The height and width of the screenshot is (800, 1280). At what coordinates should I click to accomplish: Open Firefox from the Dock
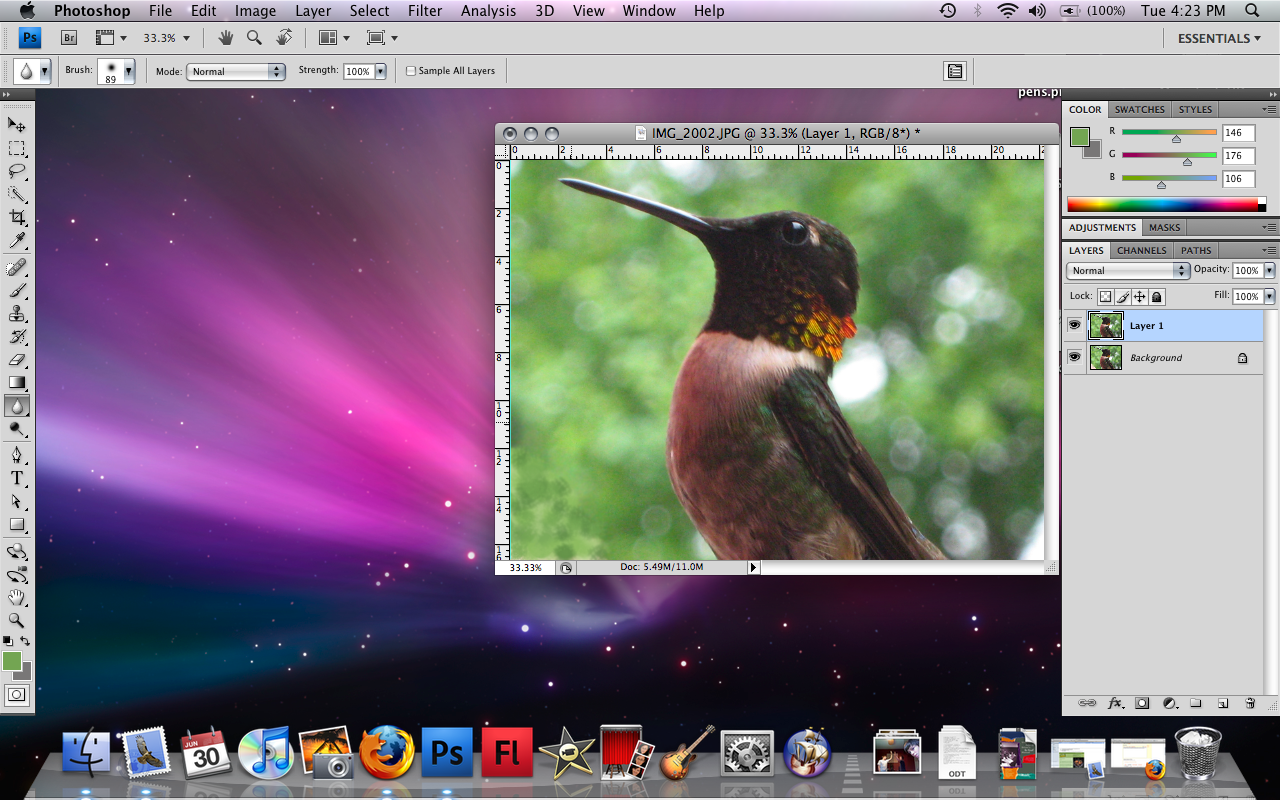pyautogui.click(x=386, y=752)
